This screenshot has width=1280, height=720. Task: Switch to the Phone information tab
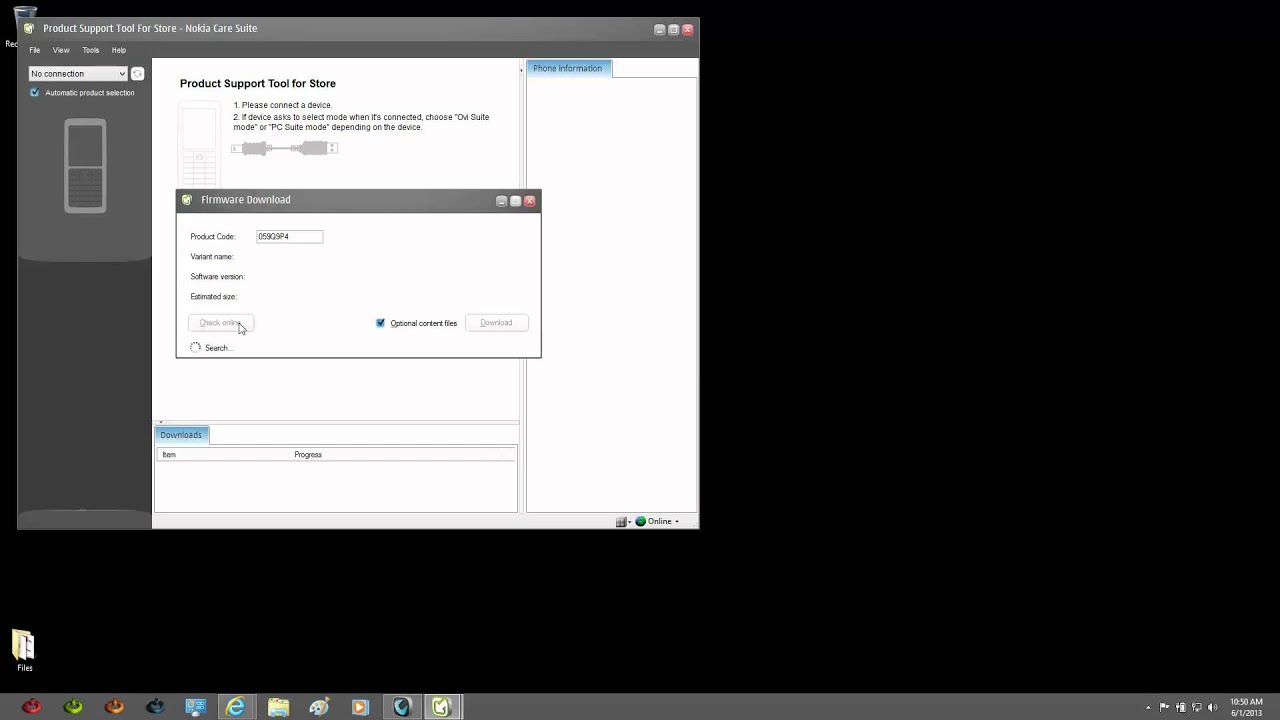coord(568,68)
